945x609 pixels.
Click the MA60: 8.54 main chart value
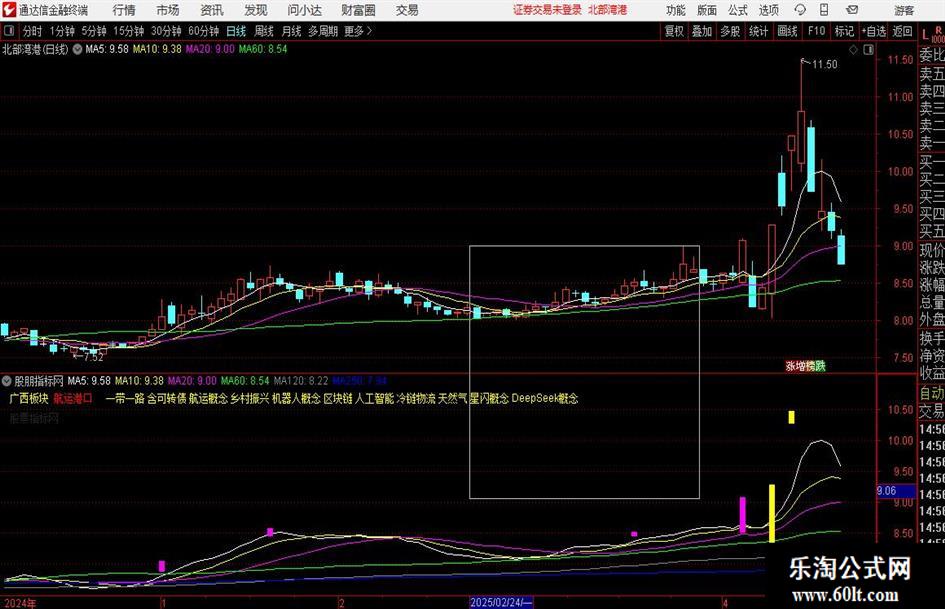click(x=263, y=49)
